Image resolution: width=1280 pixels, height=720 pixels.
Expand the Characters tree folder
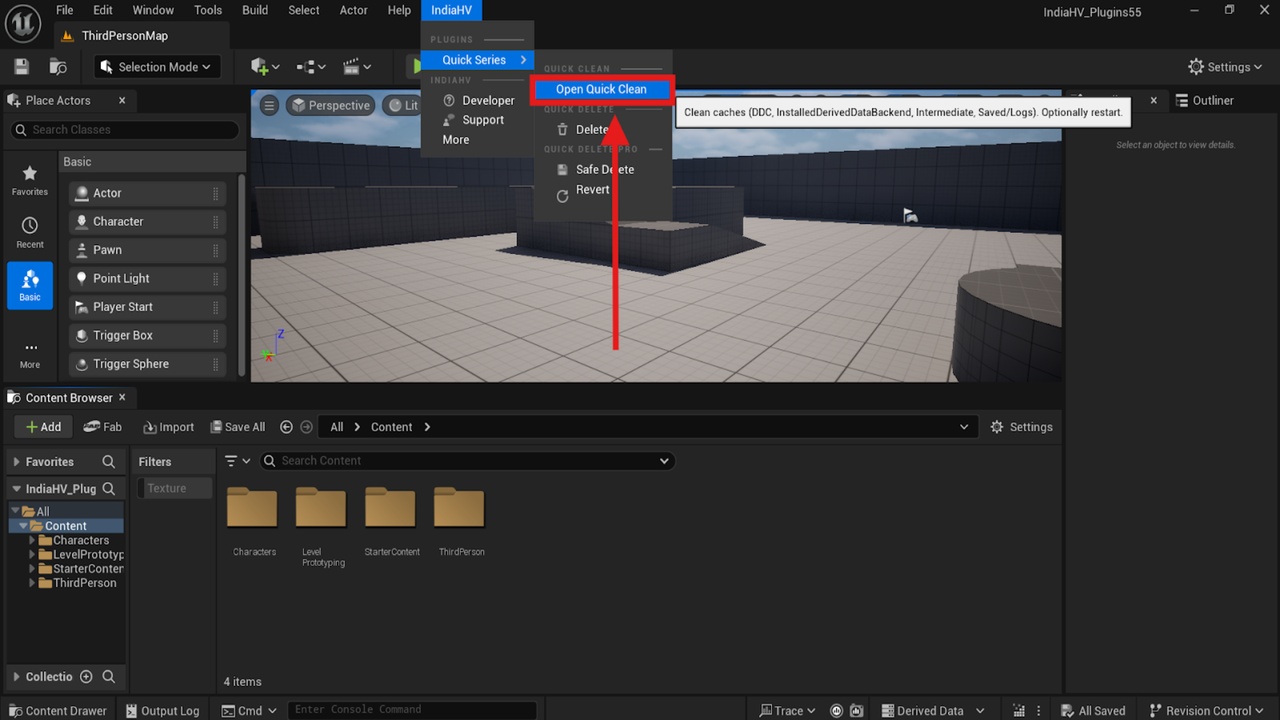pos(33,540)
